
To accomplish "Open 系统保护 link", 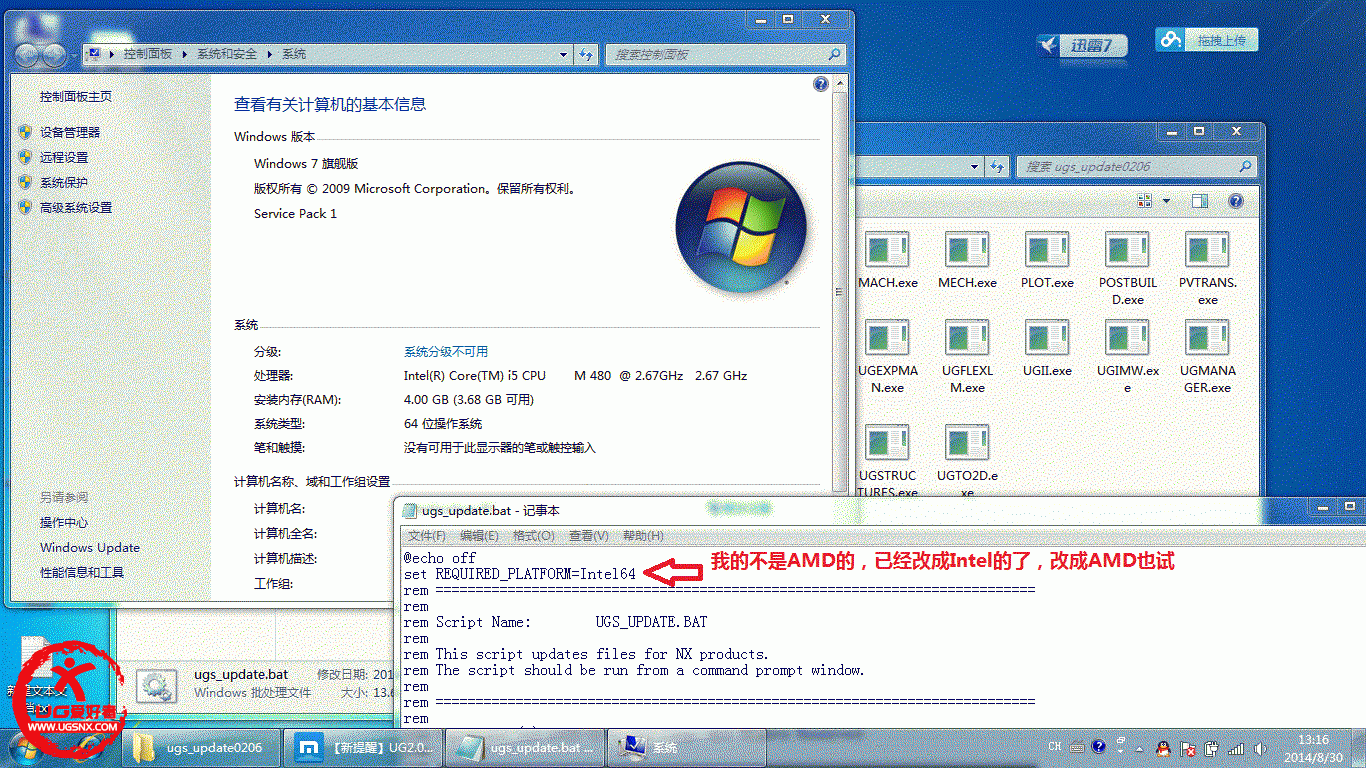I will pyautogui.click(x=64, y=182).
